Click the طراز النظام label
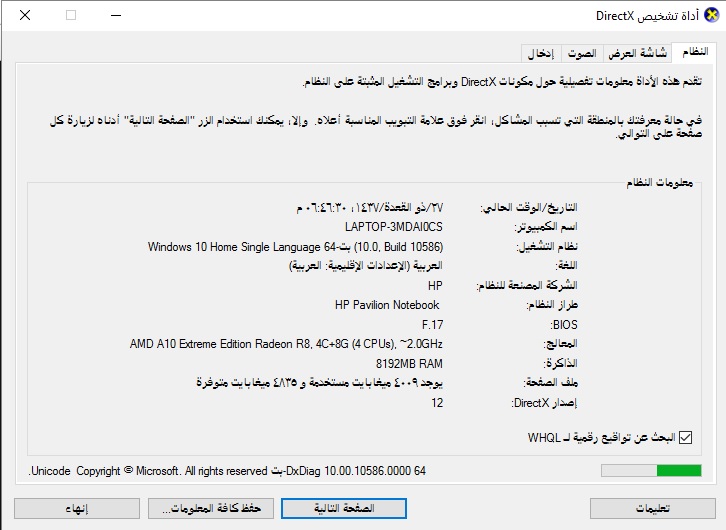The height and width of the screenshot is (530, 726). coord(552,305)
